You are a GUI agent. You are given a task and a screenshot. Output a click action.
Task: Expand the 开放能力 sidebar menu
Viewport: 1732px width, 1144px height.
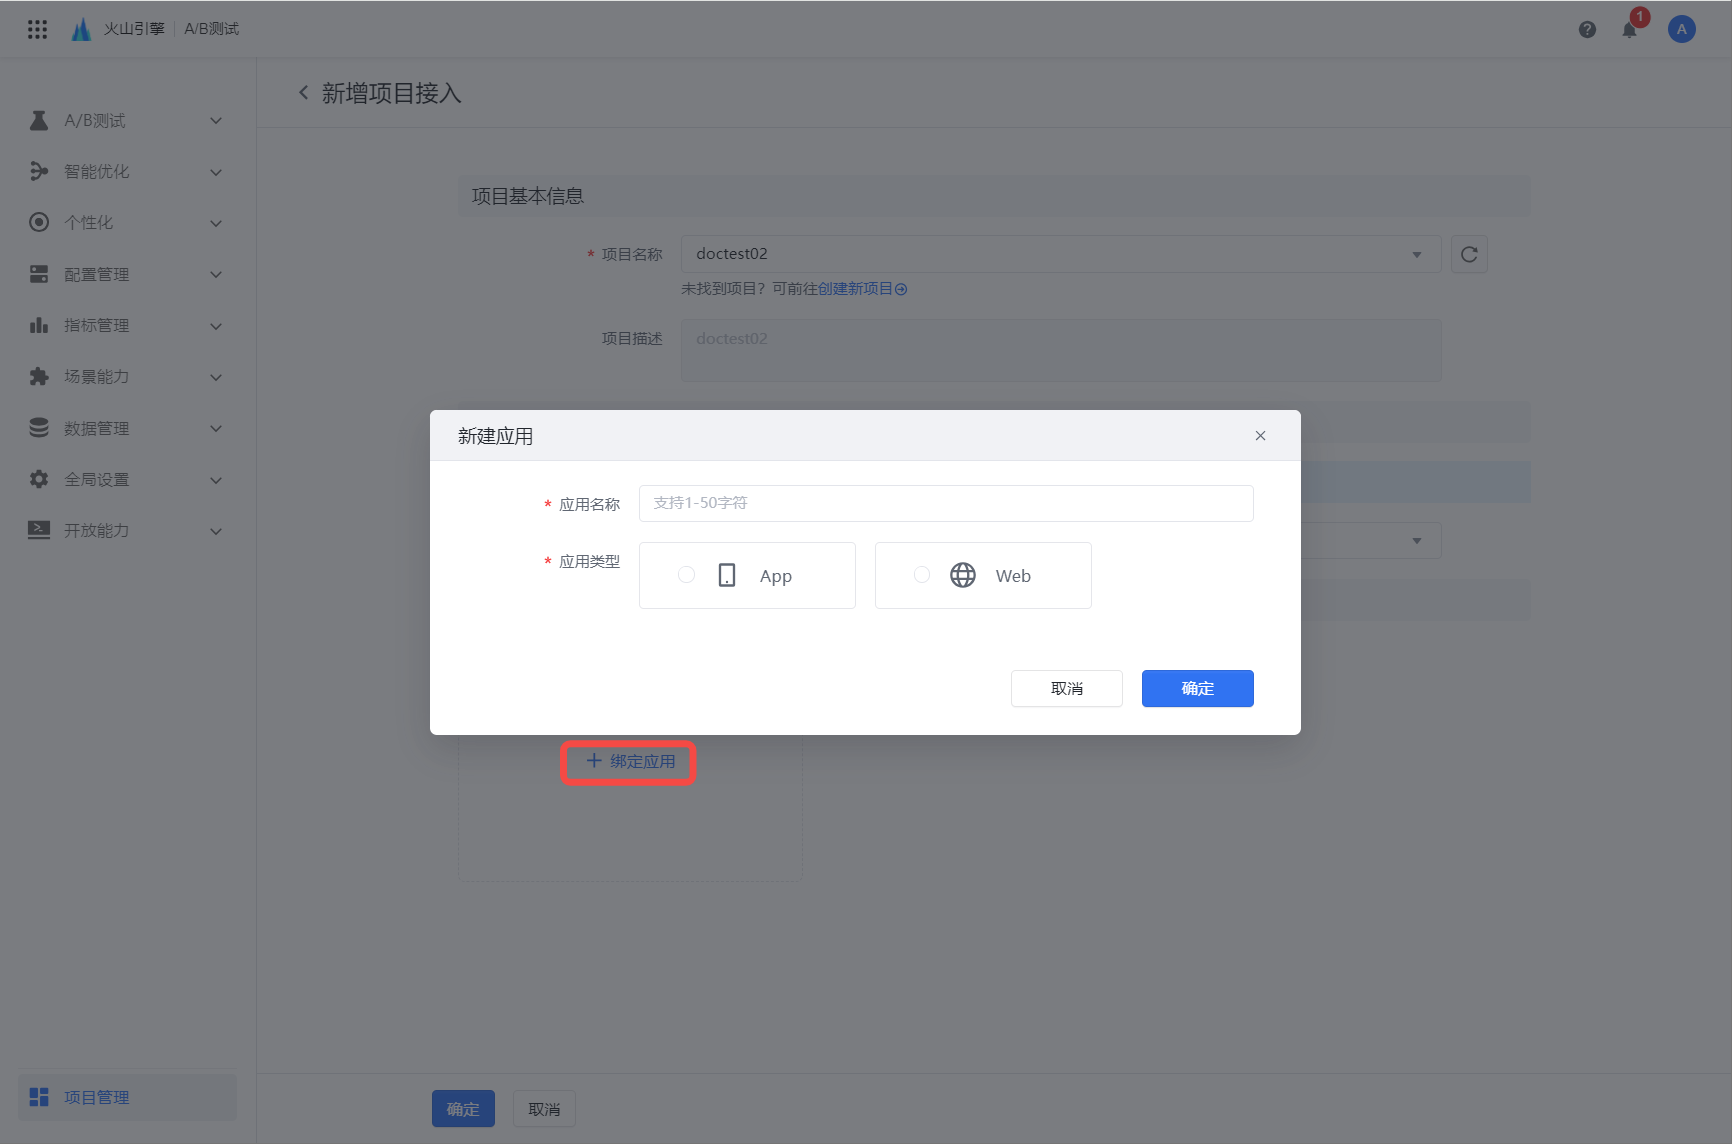pos(216,531)
